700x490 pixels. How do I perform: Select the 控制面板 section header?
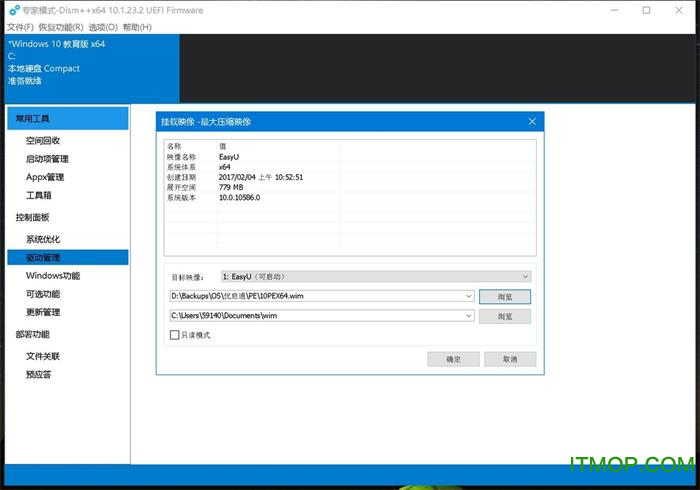[33, 217]
